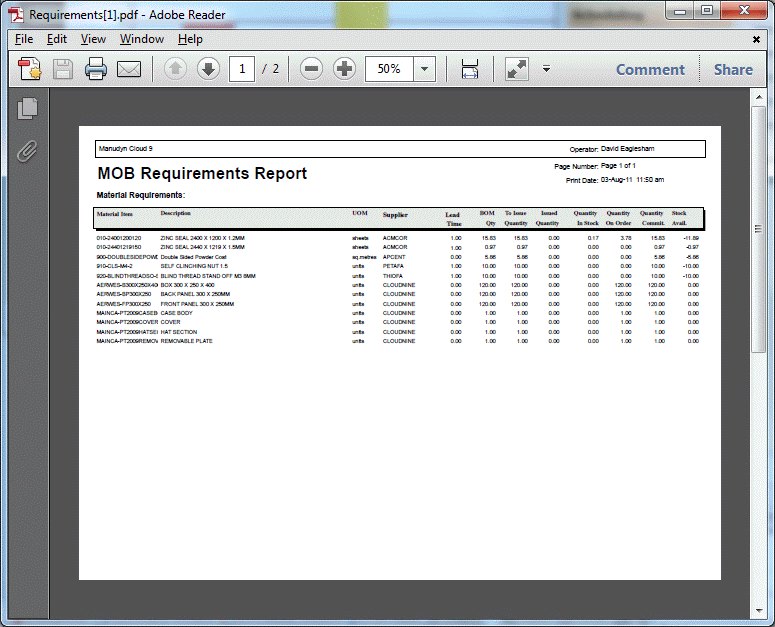775x627 pixels.
Task: Click the fit-width scrolling mode icon
Action: (469, 69)
